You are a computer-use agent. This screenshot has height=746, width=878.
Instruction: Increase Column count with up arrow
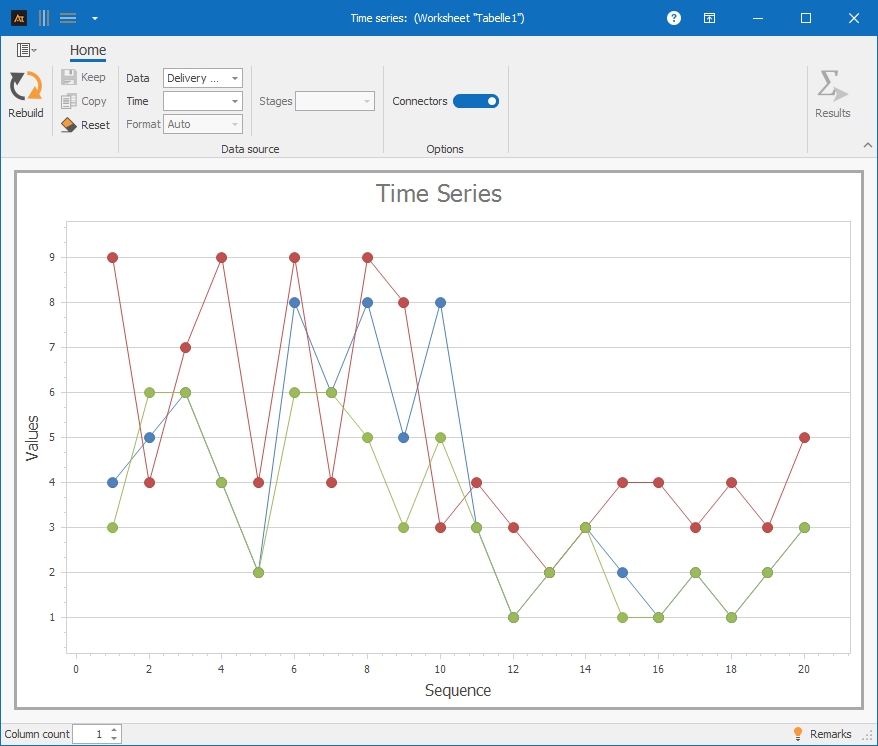115,729
